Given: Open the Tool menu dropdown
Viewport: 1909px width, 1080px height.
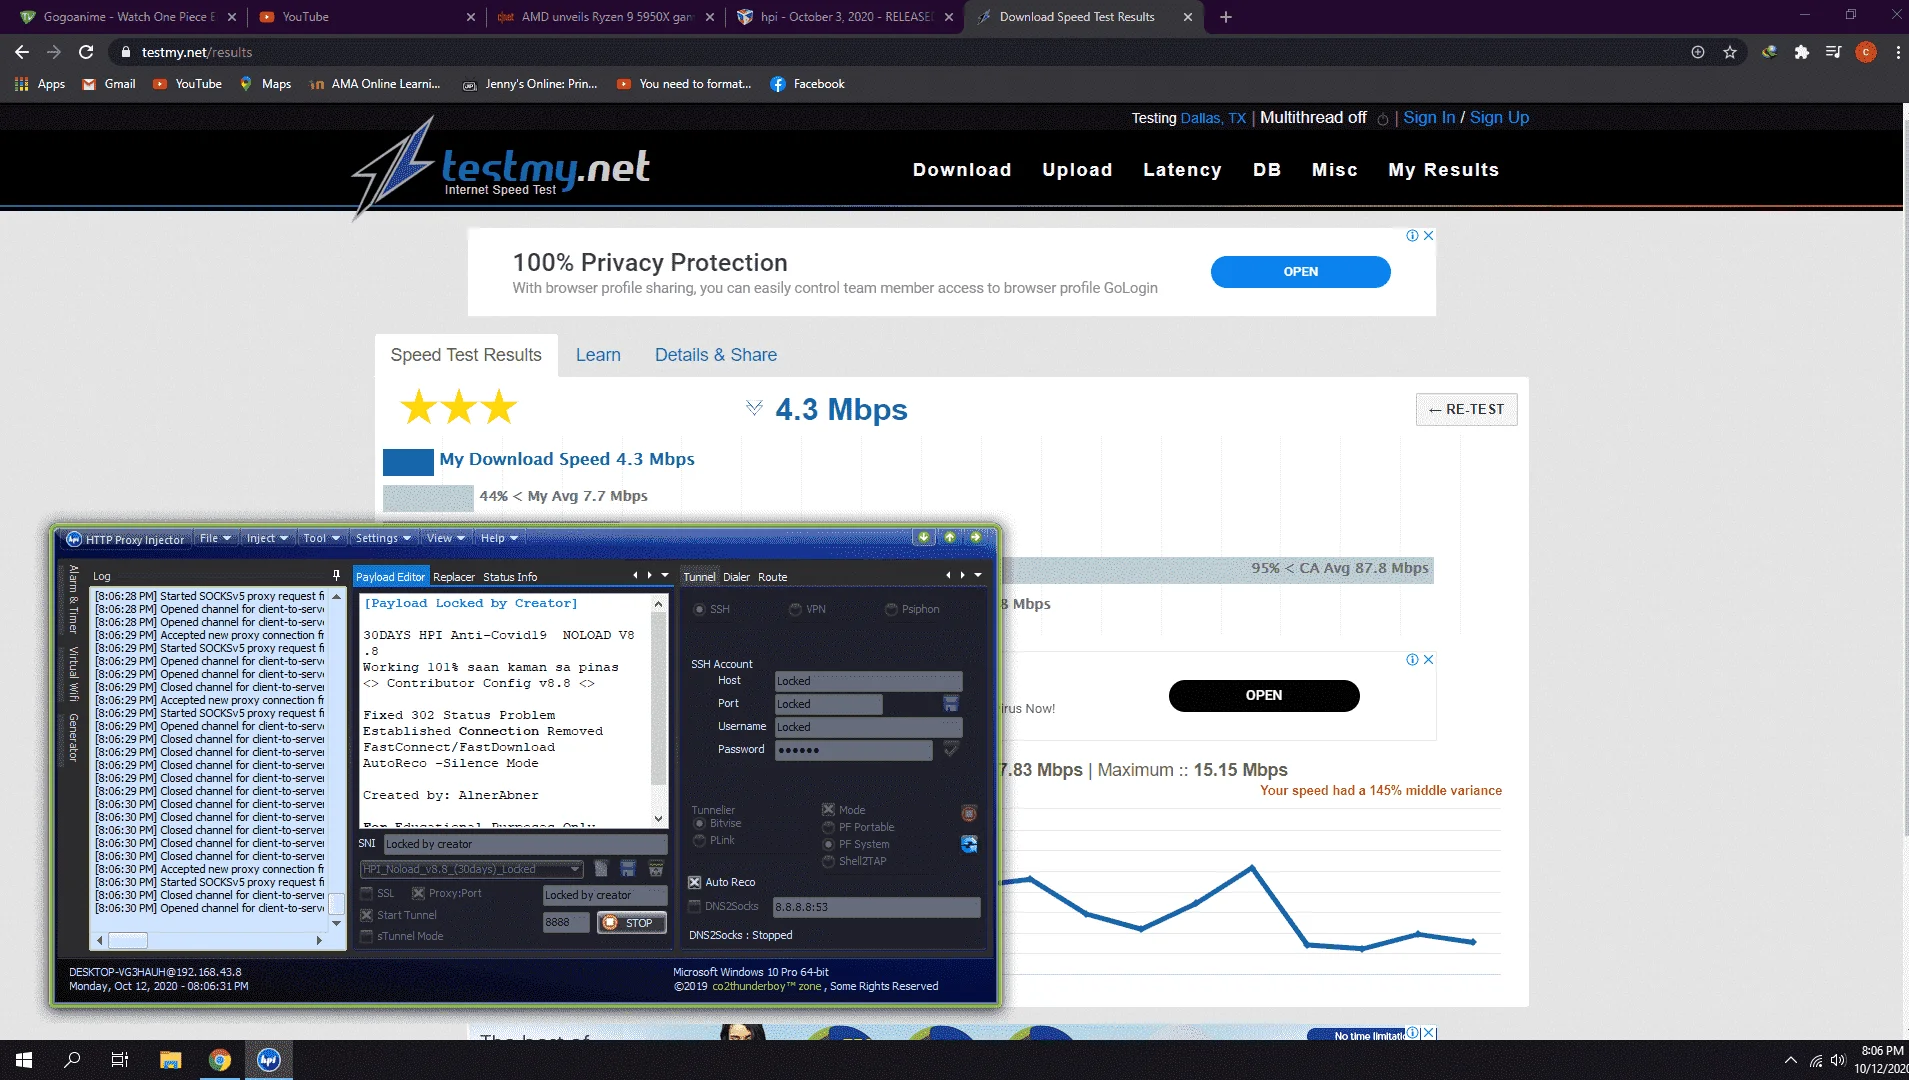Looking at the screenshot, I should tap(322, 538).
